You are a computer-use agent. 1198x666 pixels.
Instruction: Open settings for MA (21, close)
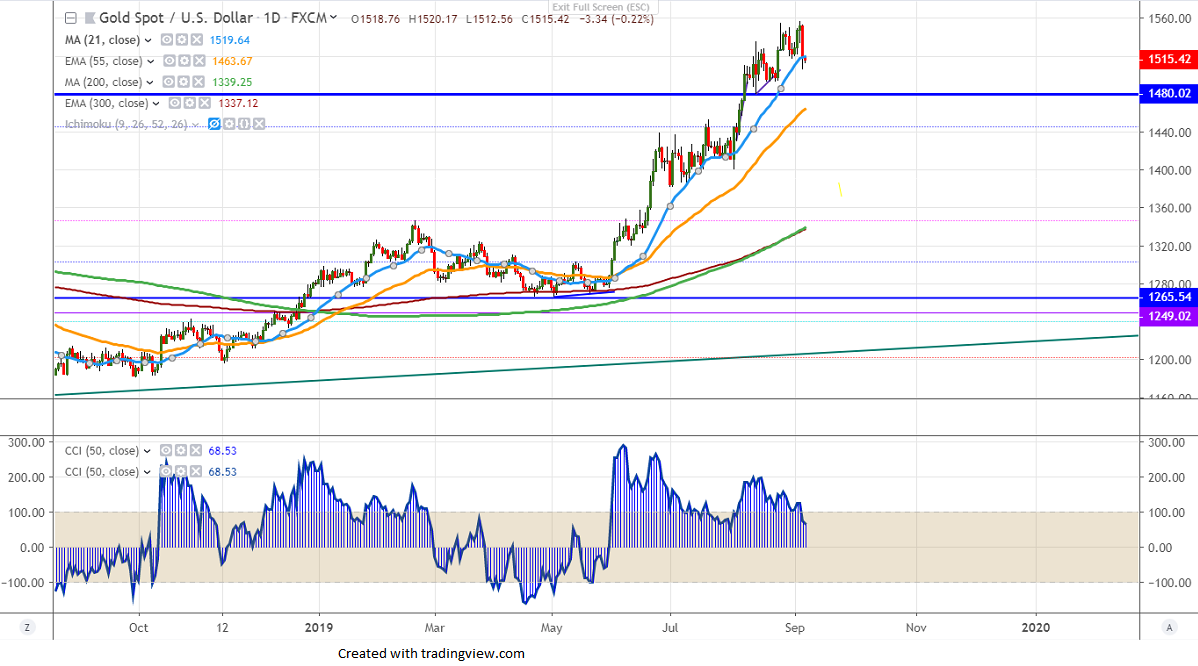182,40
